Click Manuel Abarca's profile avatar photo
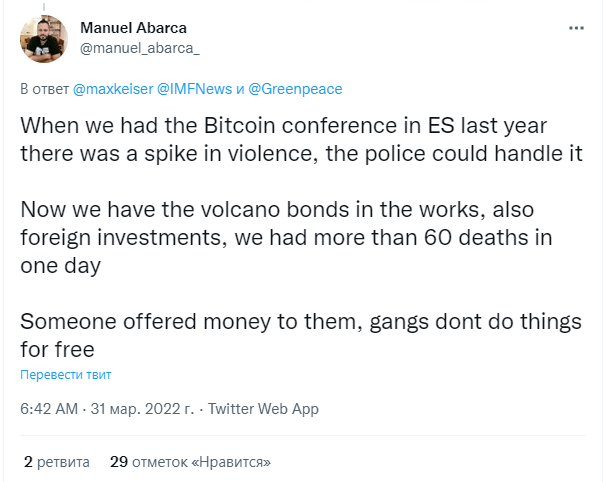 [44, 39]
